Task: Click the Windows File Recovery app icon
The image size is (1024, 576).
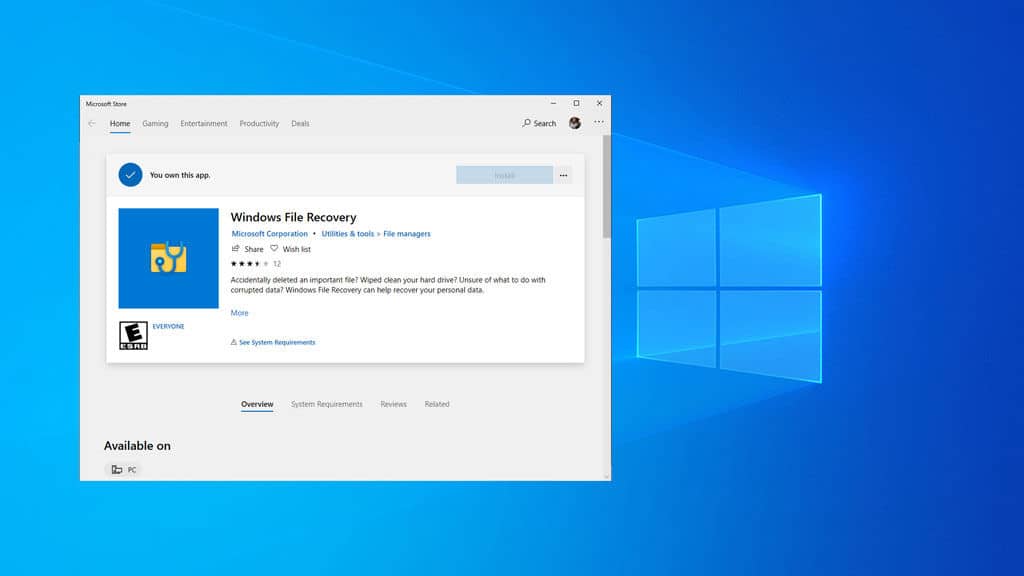Action: point(168,258)
